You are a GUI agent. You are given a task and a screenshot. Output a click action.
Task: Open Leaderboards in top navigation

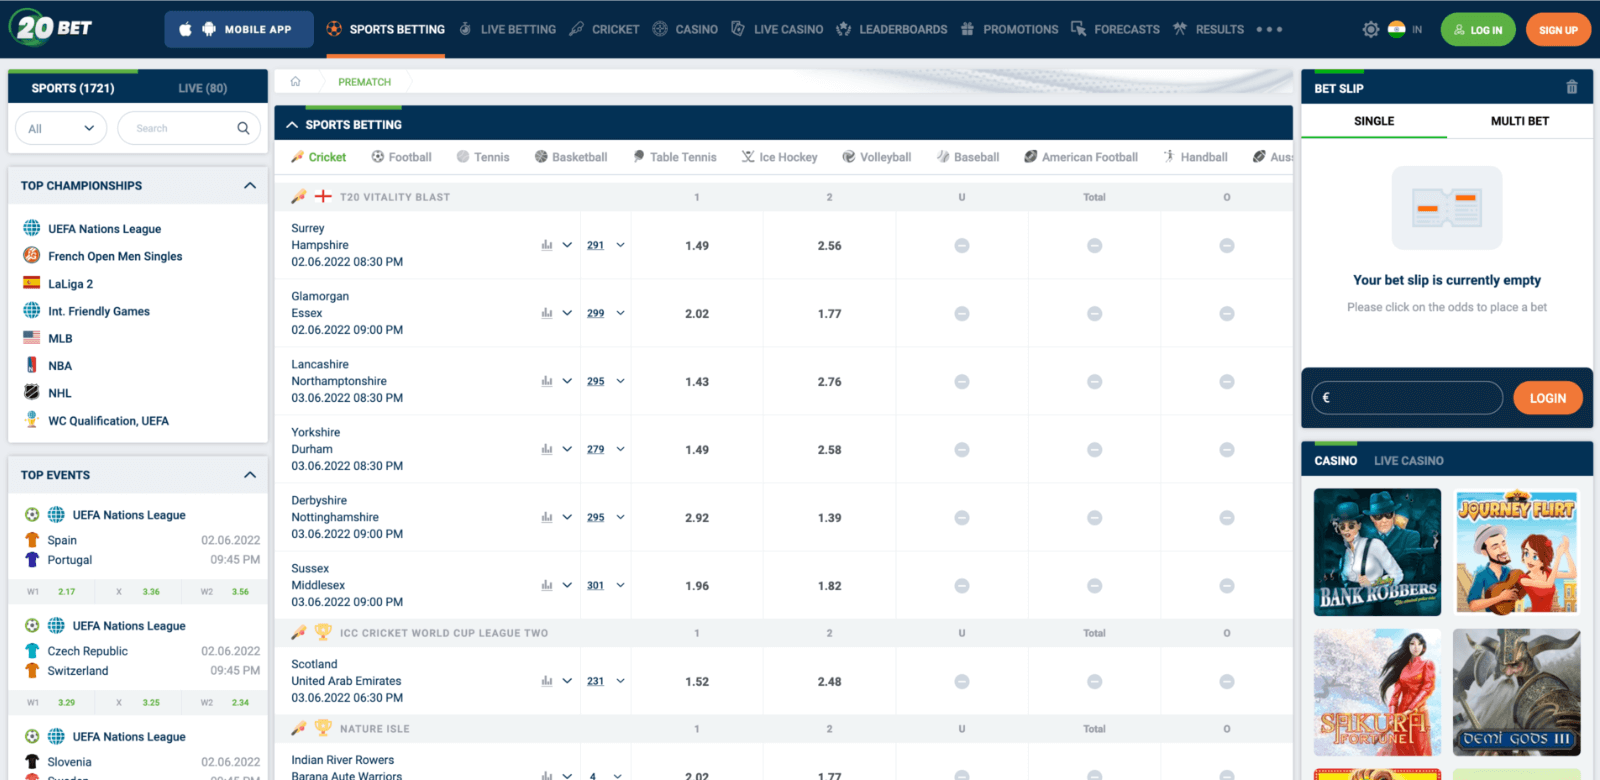[x=891, y=29]
